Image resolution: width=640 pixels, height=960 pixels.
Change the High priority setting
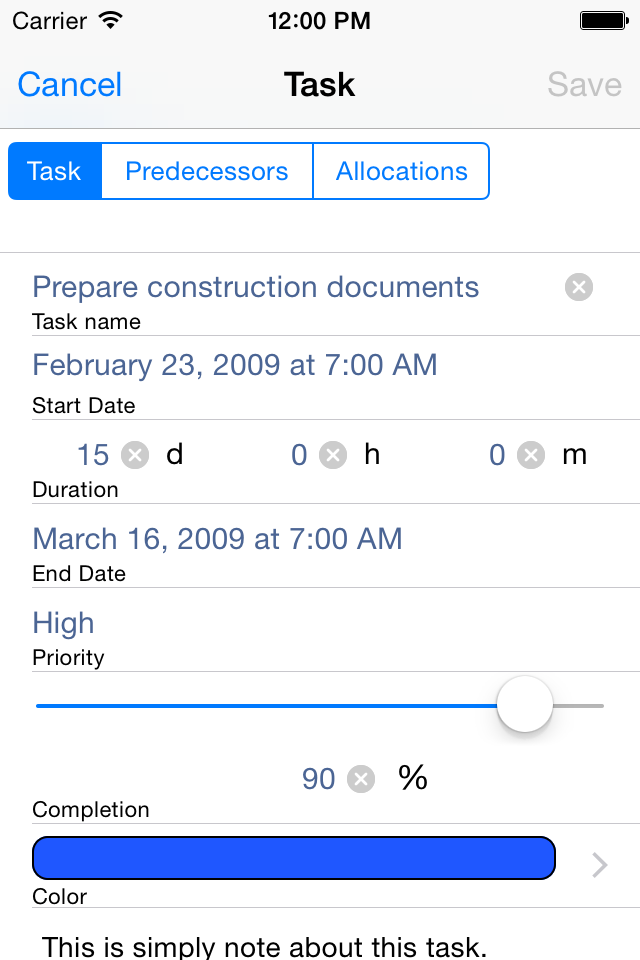click(64, 623)
